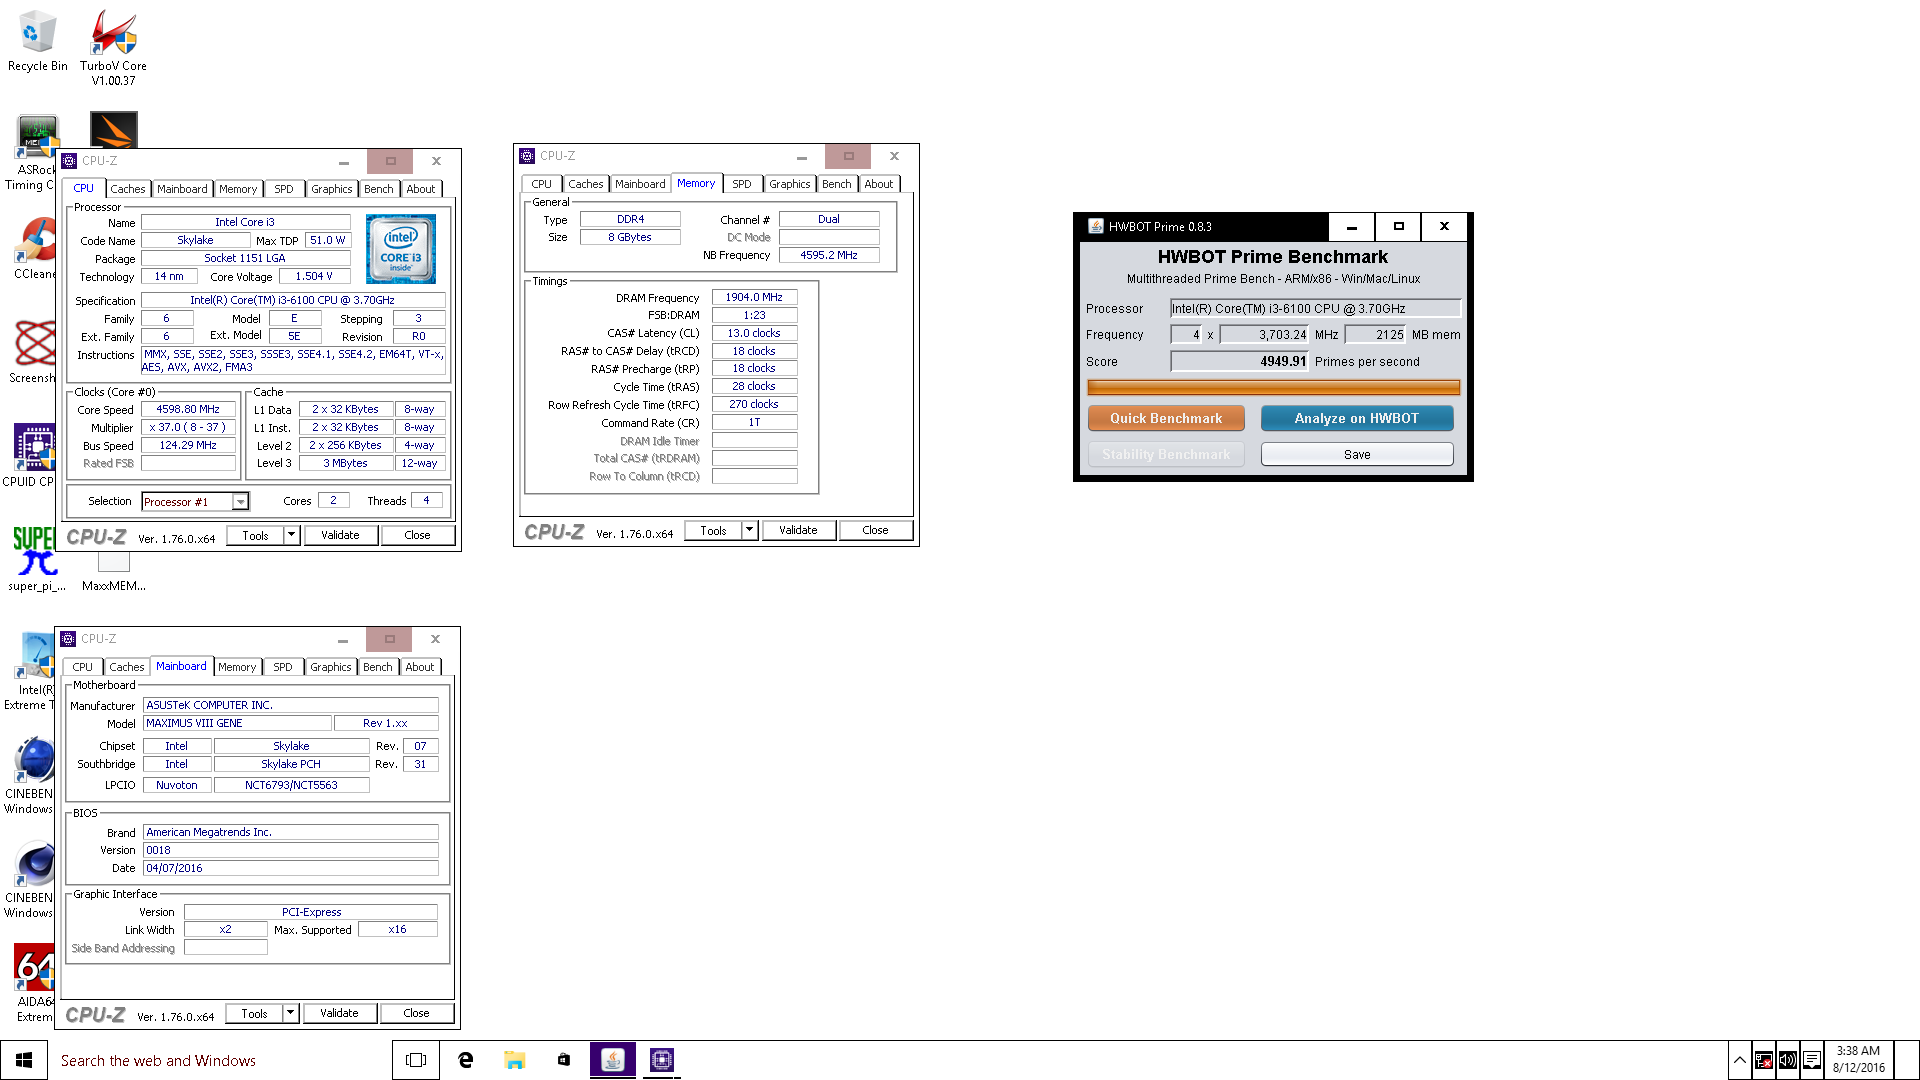The image size is (1920, 1080).
Task: Show hidden system tray icons
Action: tap(1740, 1060)
